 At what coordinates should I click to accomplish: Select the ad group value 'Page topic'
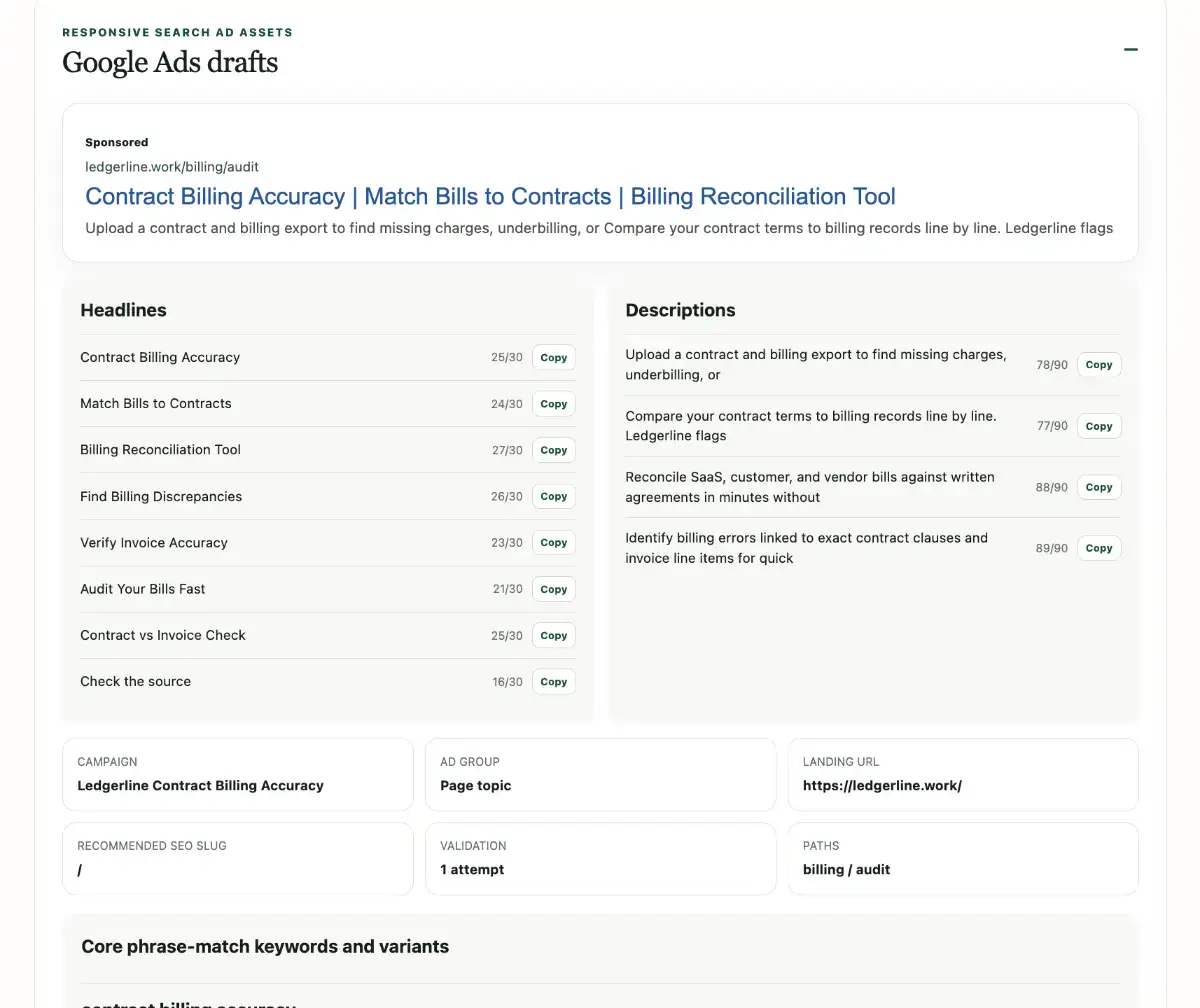[x=476, y=785]
